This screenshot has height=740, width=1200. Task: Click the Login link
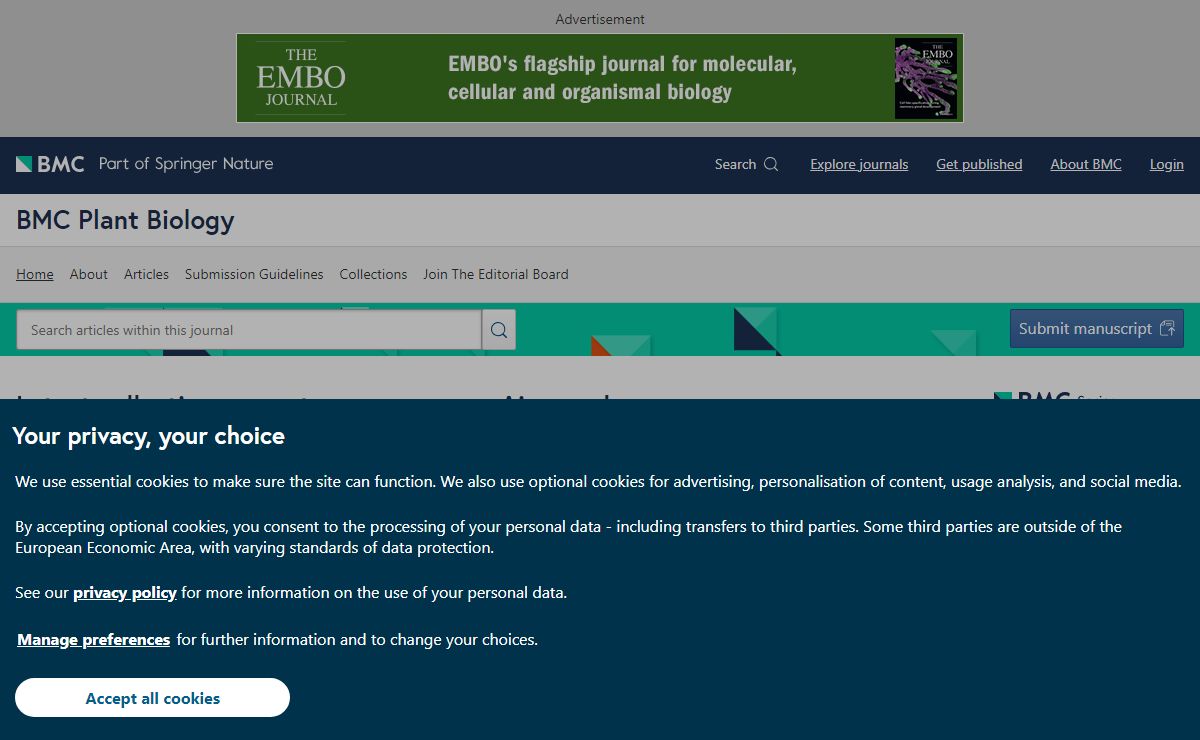1166,164
